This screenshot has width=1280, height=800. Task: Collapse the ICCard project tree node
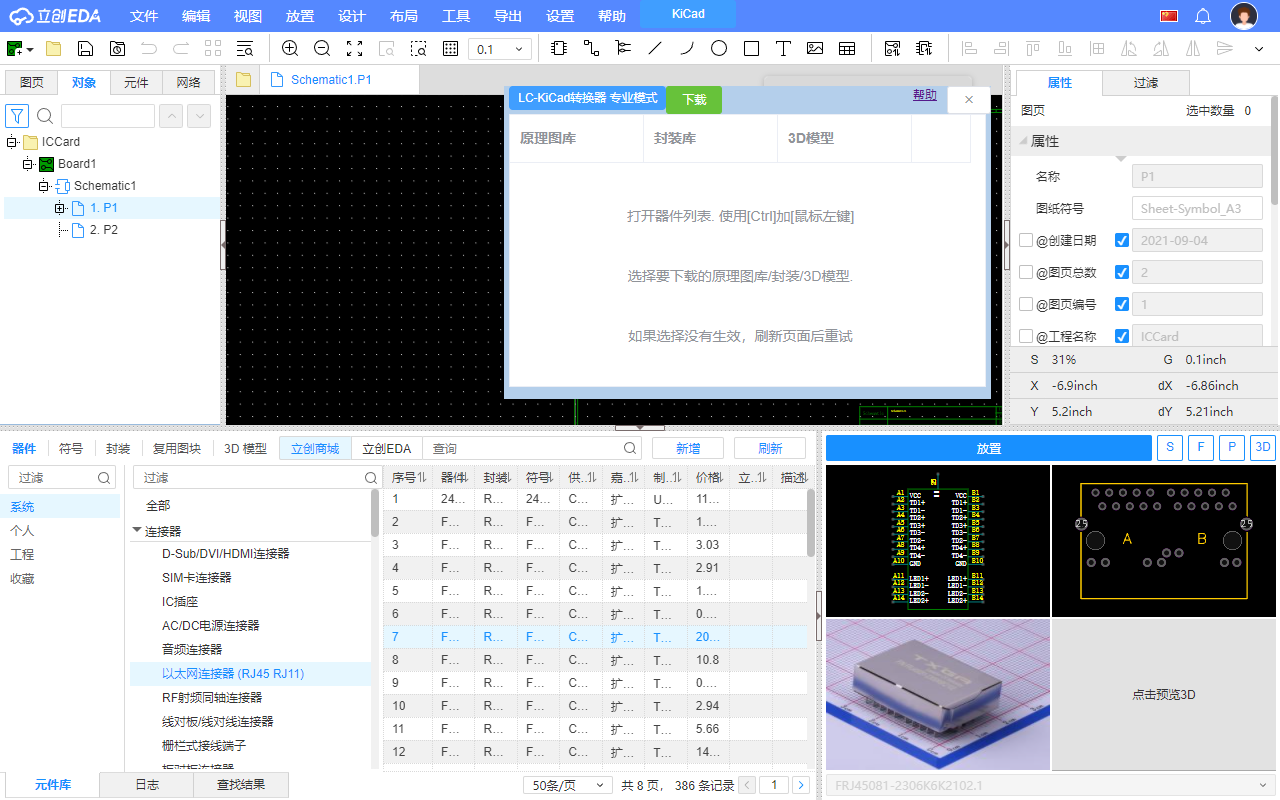12,142
